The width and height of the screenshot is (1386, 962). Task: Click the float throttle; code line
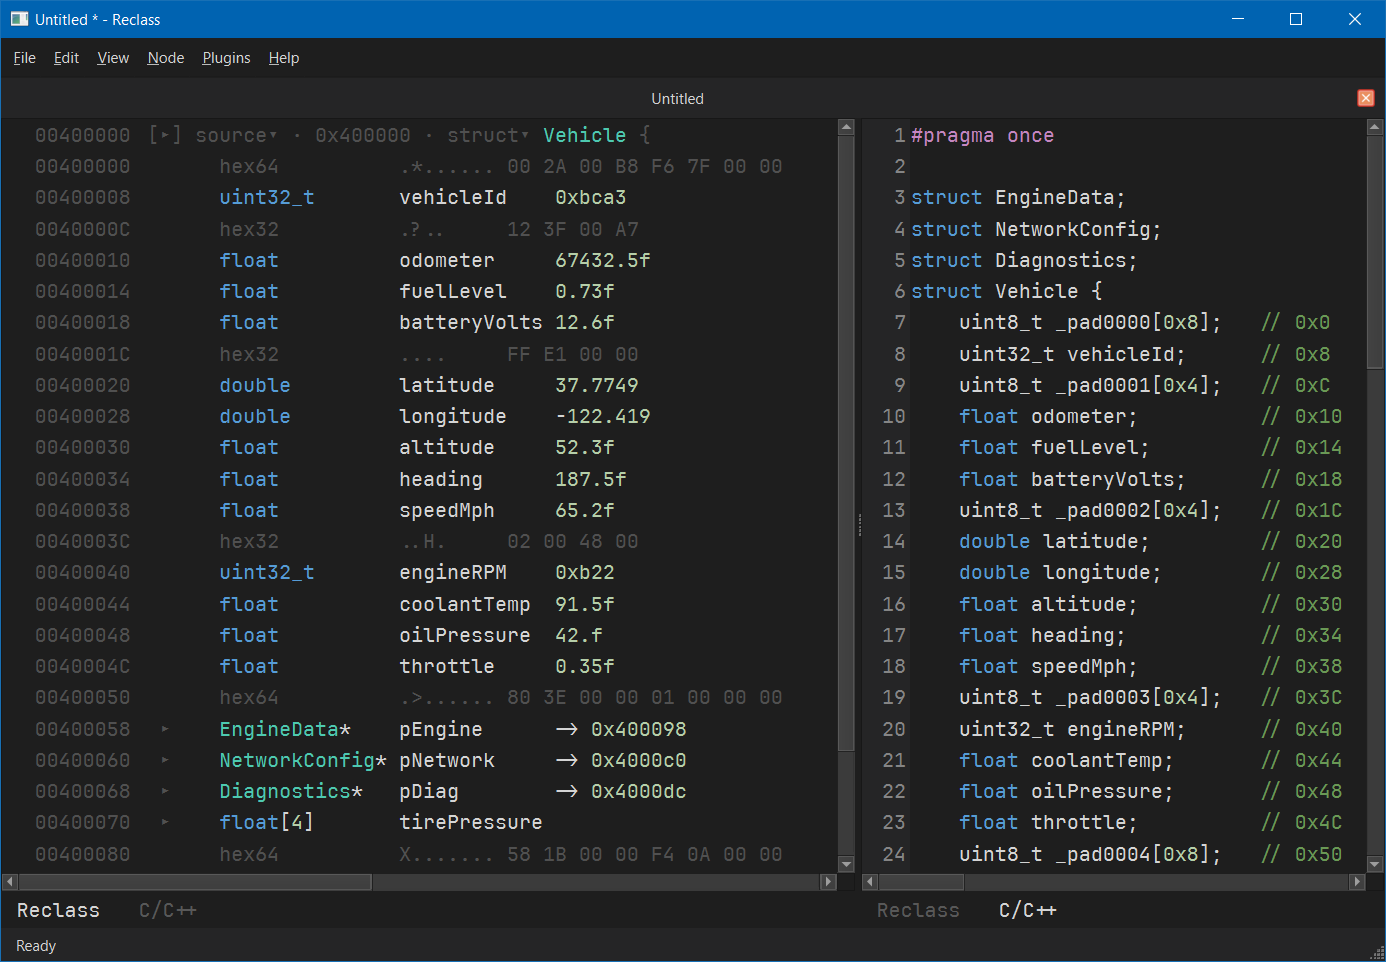pyautogui.click(x=1048, y=822)
